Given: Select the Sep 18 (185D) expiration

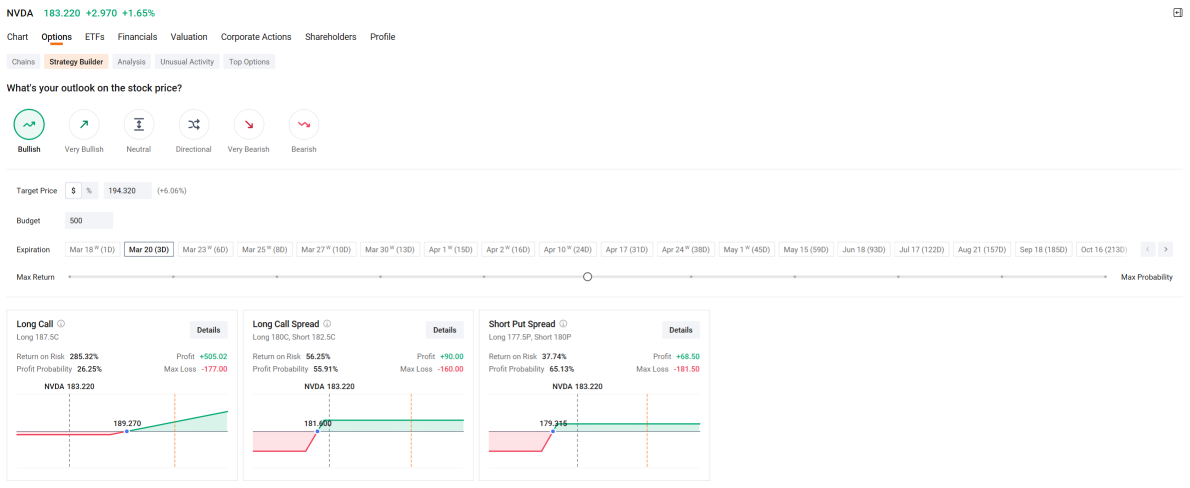Looking at the screenshot, I should pos(1044,249).
